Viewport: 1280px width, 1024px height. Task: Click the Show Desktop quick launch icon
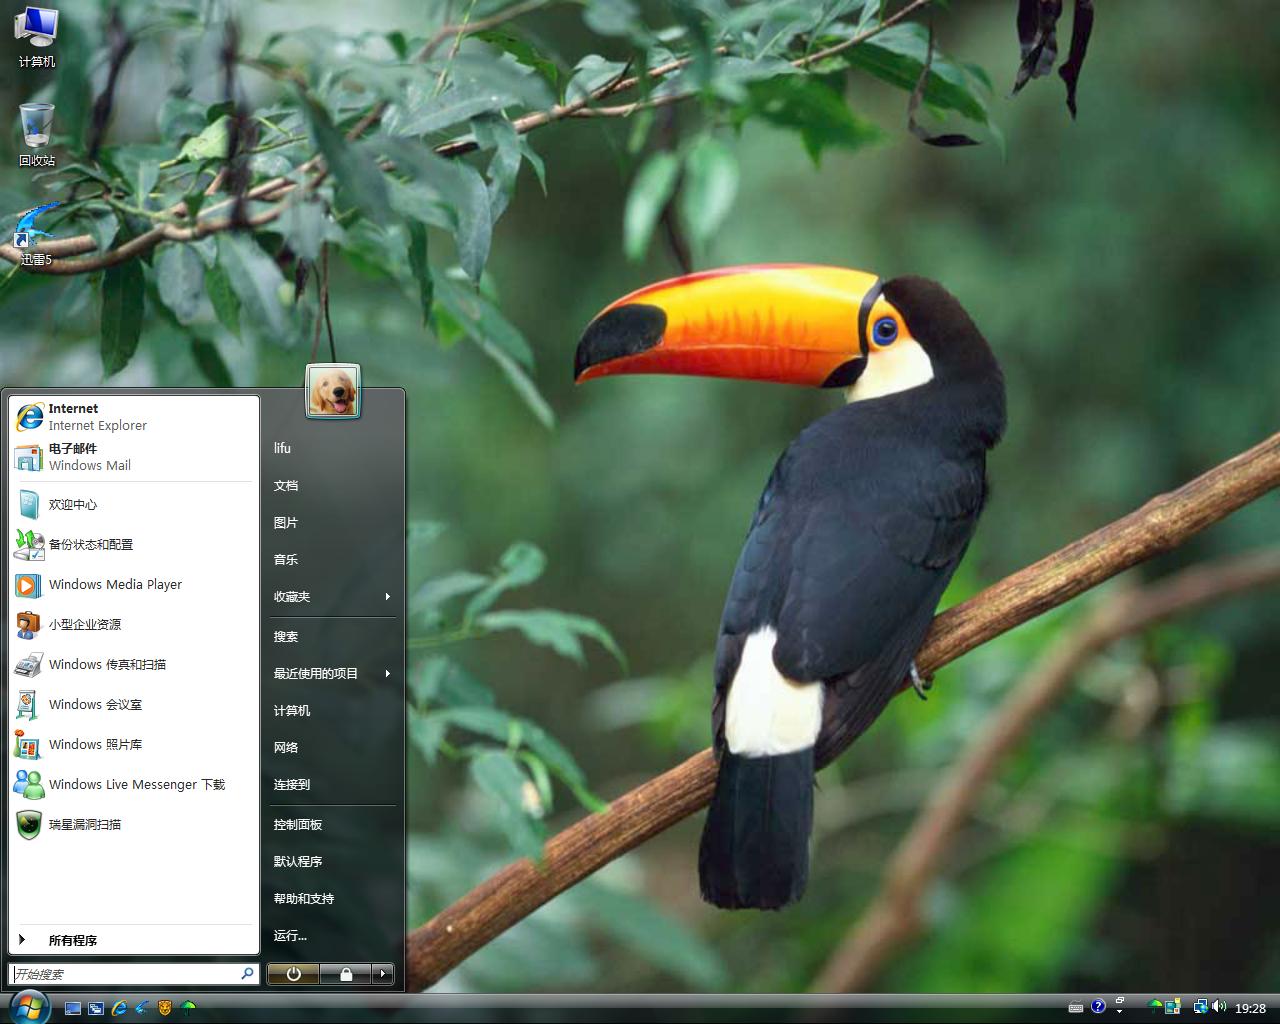pyautogui.click(x=73, y=1008)
